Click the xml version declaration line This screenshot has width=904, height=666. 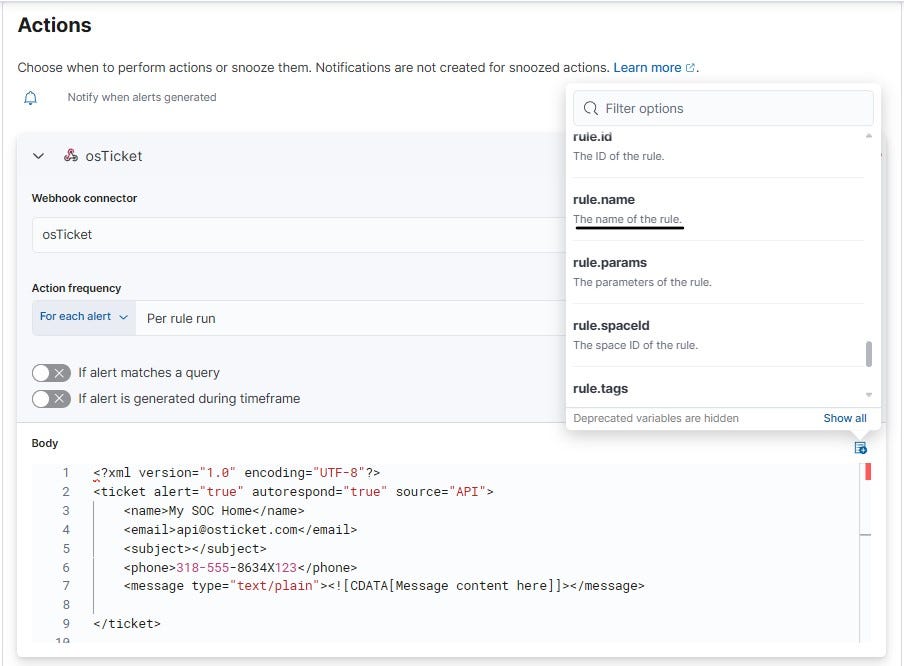(x=236, y=473)
